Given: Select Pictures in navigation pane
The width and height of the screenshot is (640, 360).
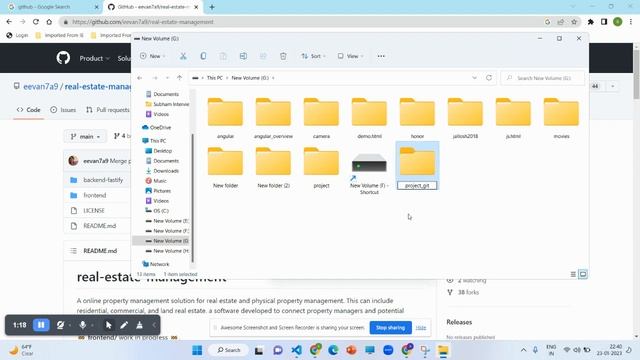Looking at the screenshot, I should (x=162, y=191).
